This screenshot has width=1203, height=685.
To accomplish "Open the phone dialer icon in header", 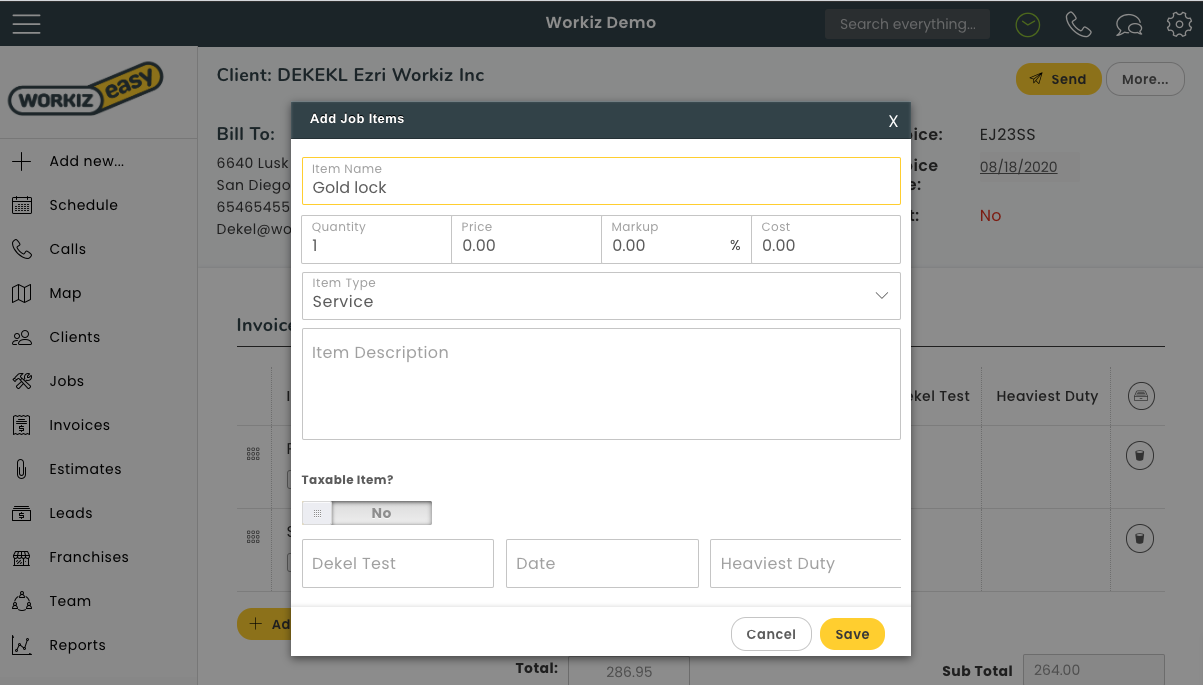I will pos(1078,24).
